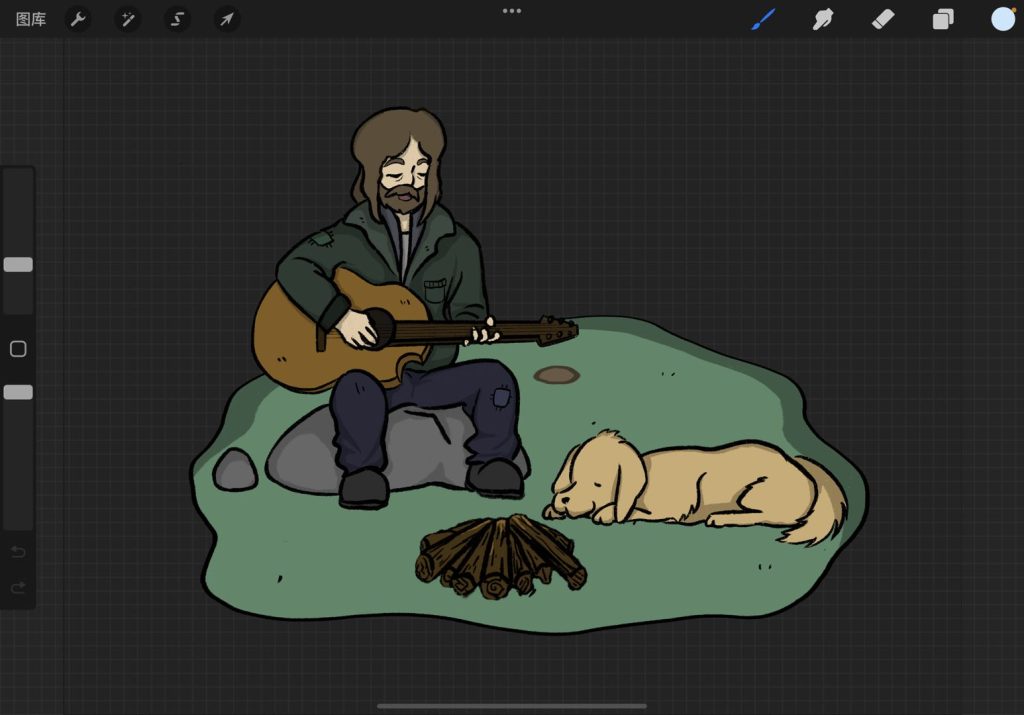The image size is (1024, 715).
Task: Open the 图库 gallery
Action: point(31,19)
